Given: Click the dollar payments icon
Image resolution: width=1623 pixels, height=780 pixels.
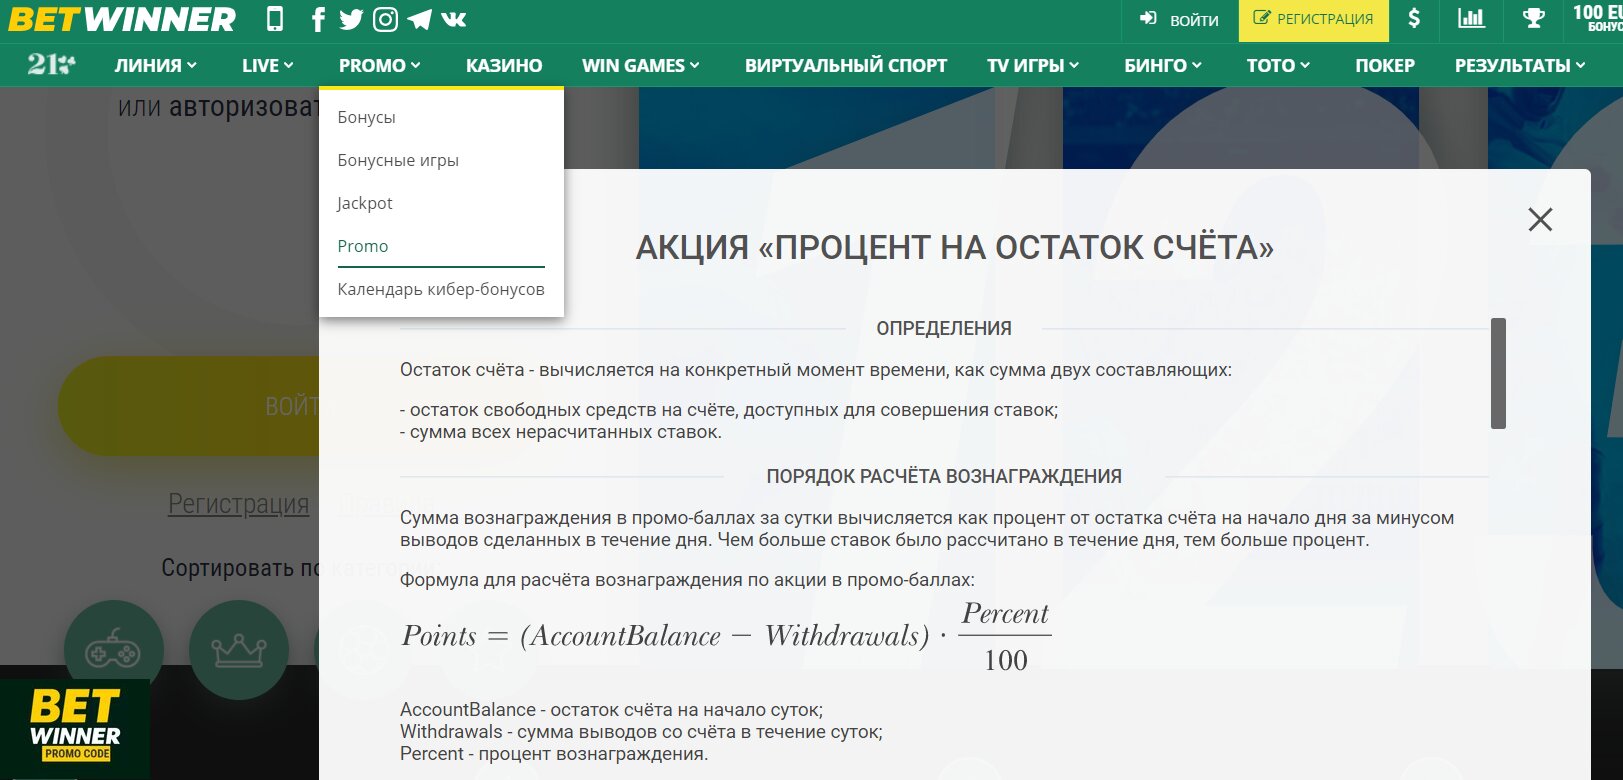Looking at the screenshot, I should pos(1414,18).
